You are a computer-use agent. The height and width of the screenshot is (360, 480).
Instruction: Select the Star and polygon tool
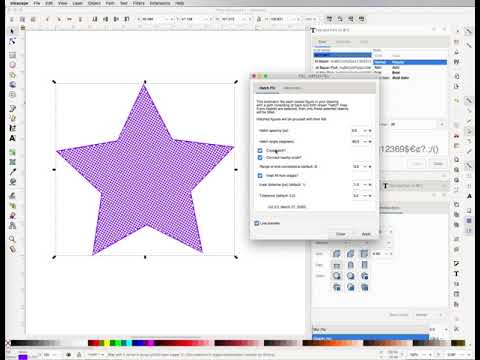point(12,75)
